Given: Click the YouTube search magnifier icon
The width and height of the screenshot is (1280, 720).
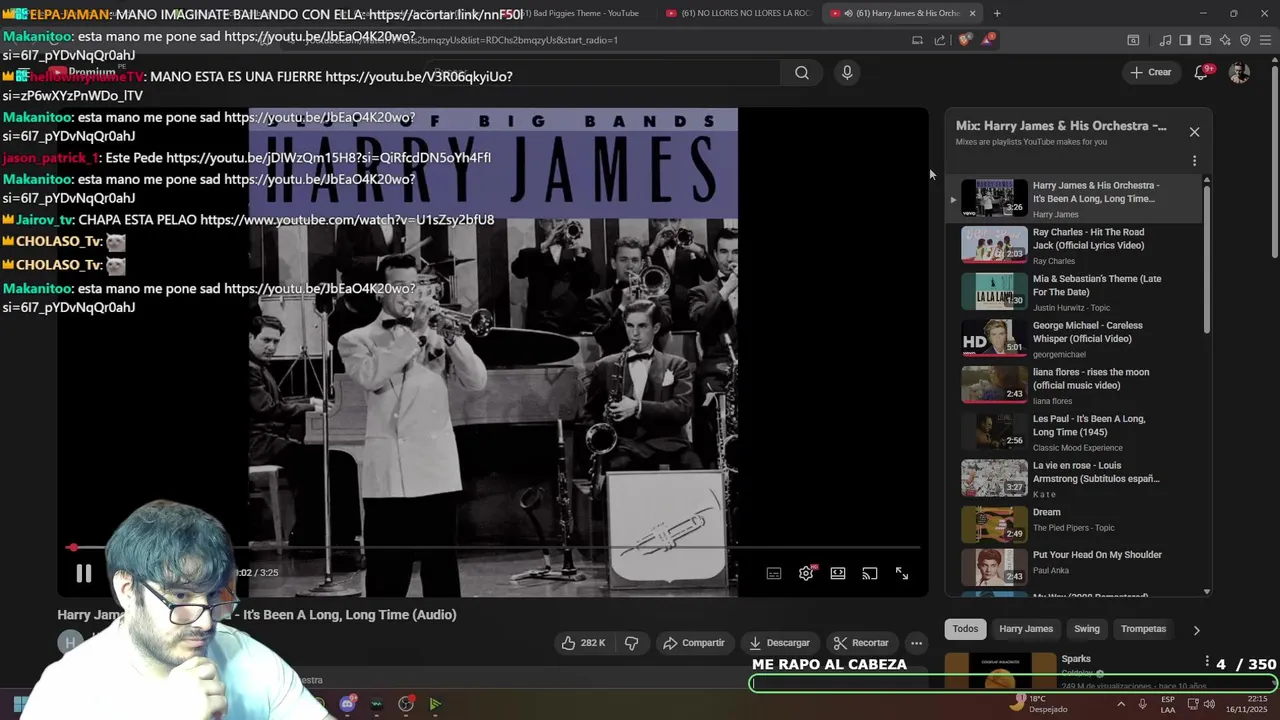Looking at the screenshot, I should (x=801, y=72).
